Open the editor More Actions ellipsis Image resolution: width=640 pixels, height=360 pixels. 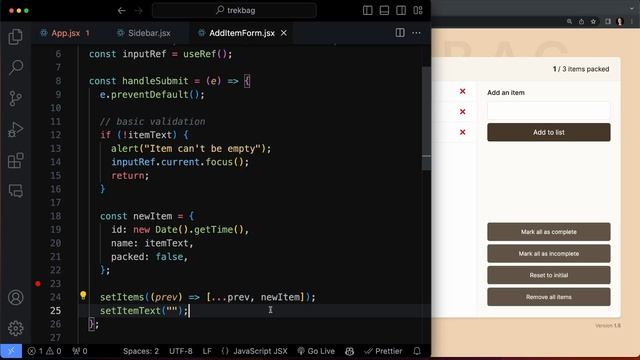pyautogui.click(x=416, y=33)
